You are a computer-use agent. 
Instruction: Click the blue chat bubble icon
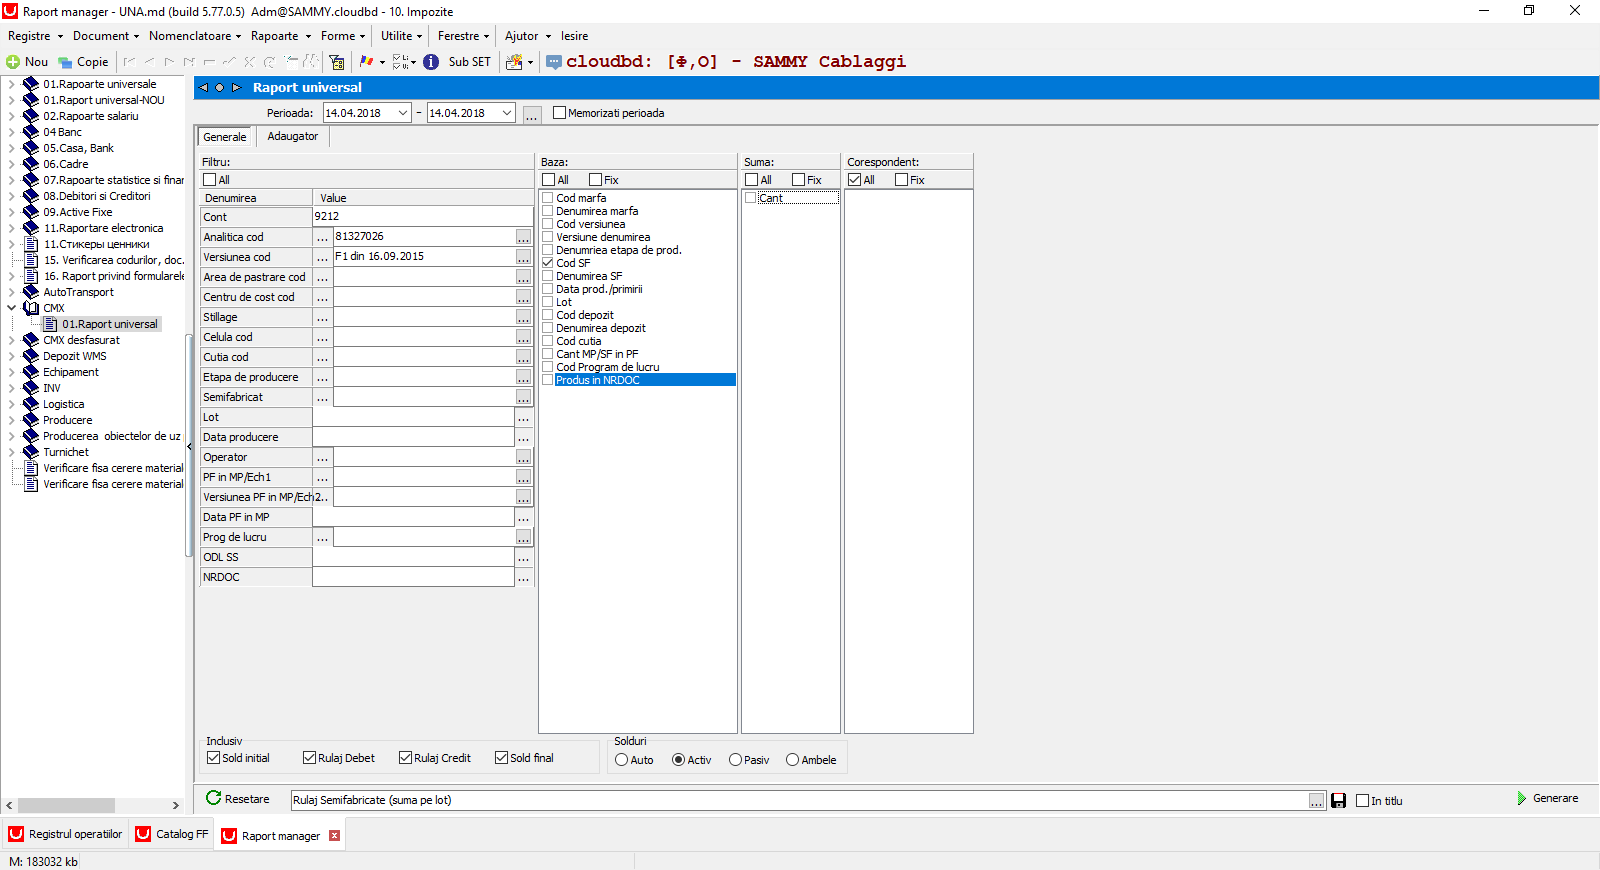pyautogui.click(x=554, y=62)
